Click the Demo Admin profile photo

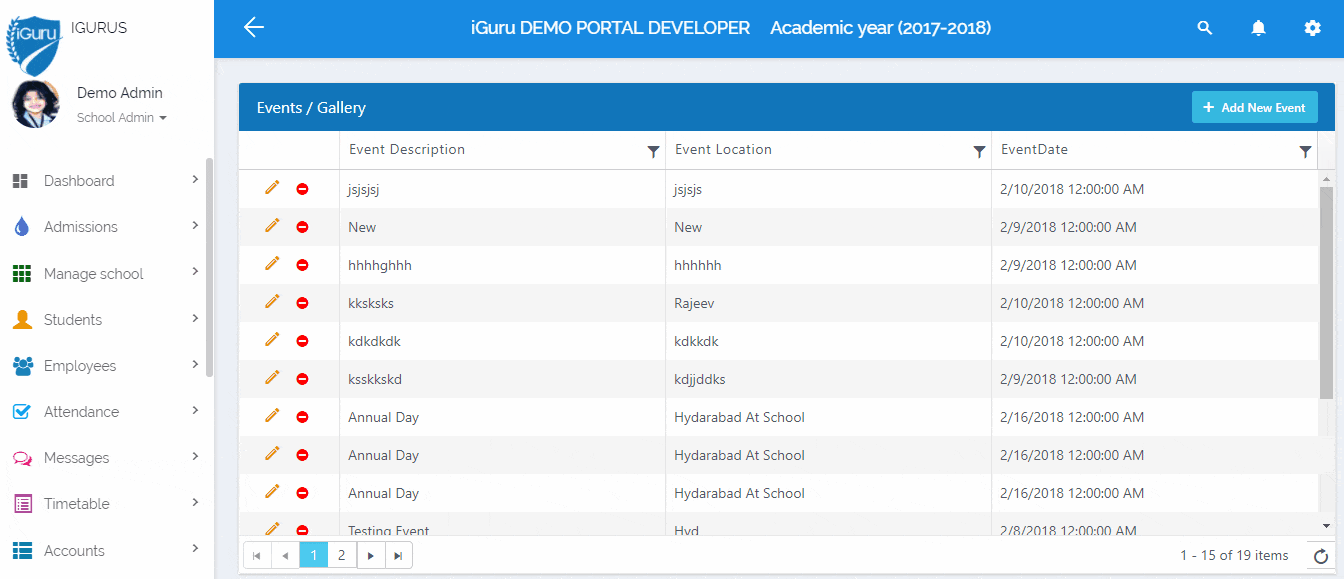(x=36, y=104)
